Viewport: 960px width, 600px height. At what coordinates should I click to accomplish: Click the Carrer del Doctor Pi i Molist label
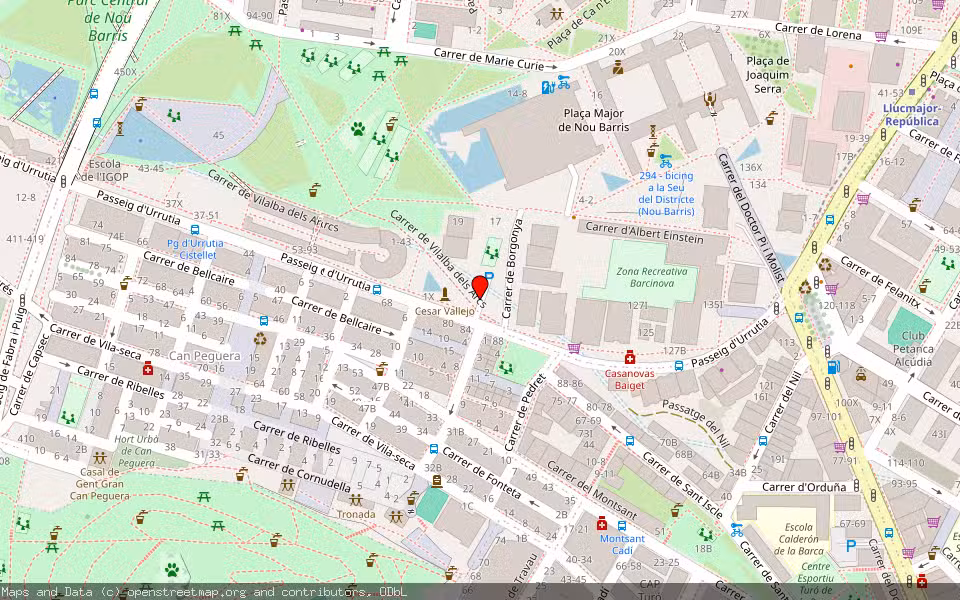750,217
